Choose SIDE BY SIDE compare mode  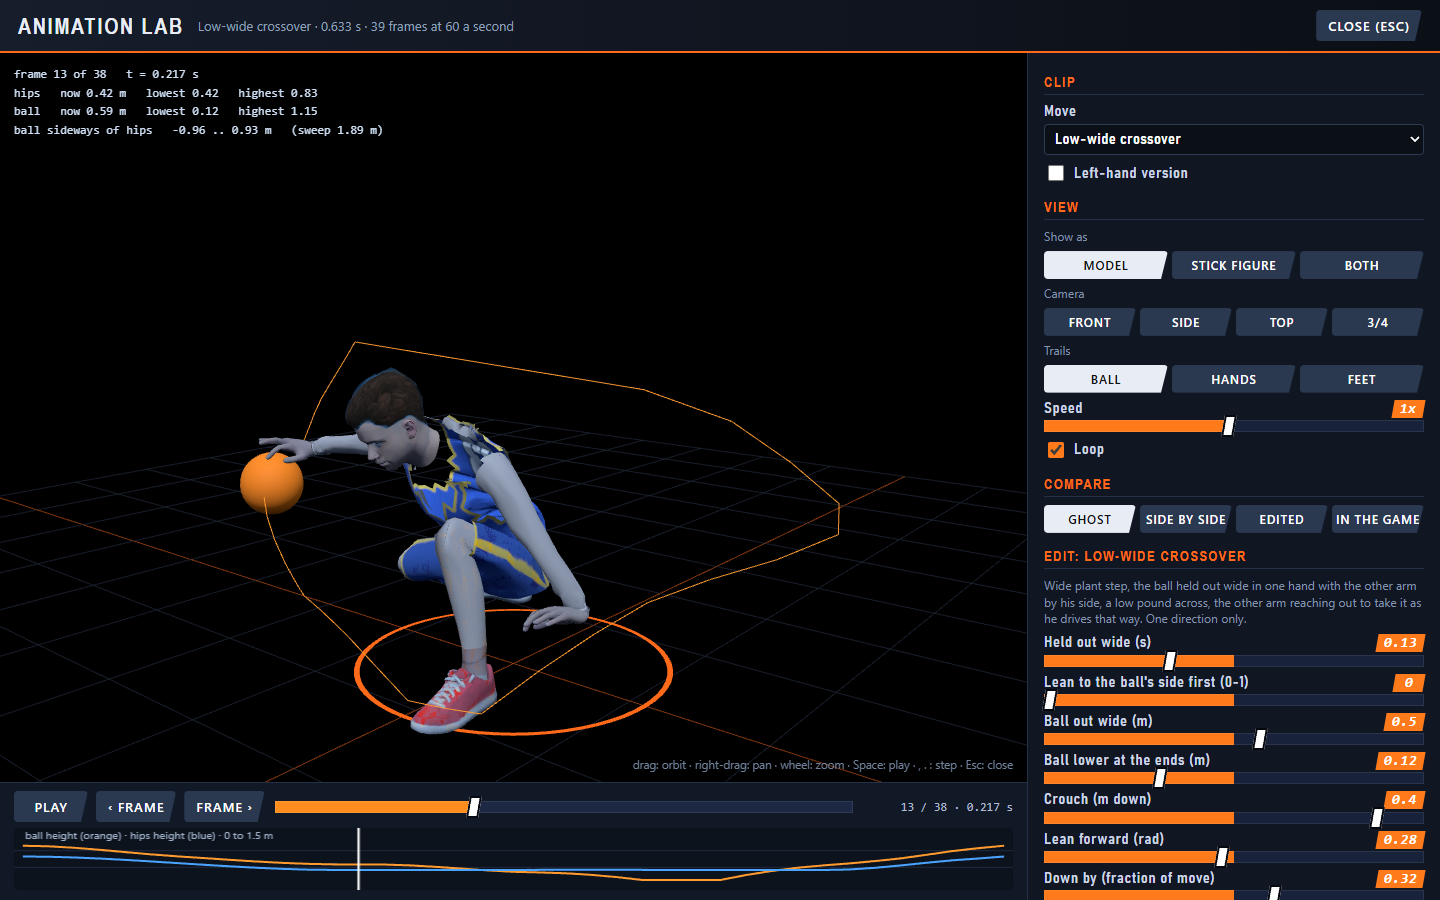[1185, 519]
